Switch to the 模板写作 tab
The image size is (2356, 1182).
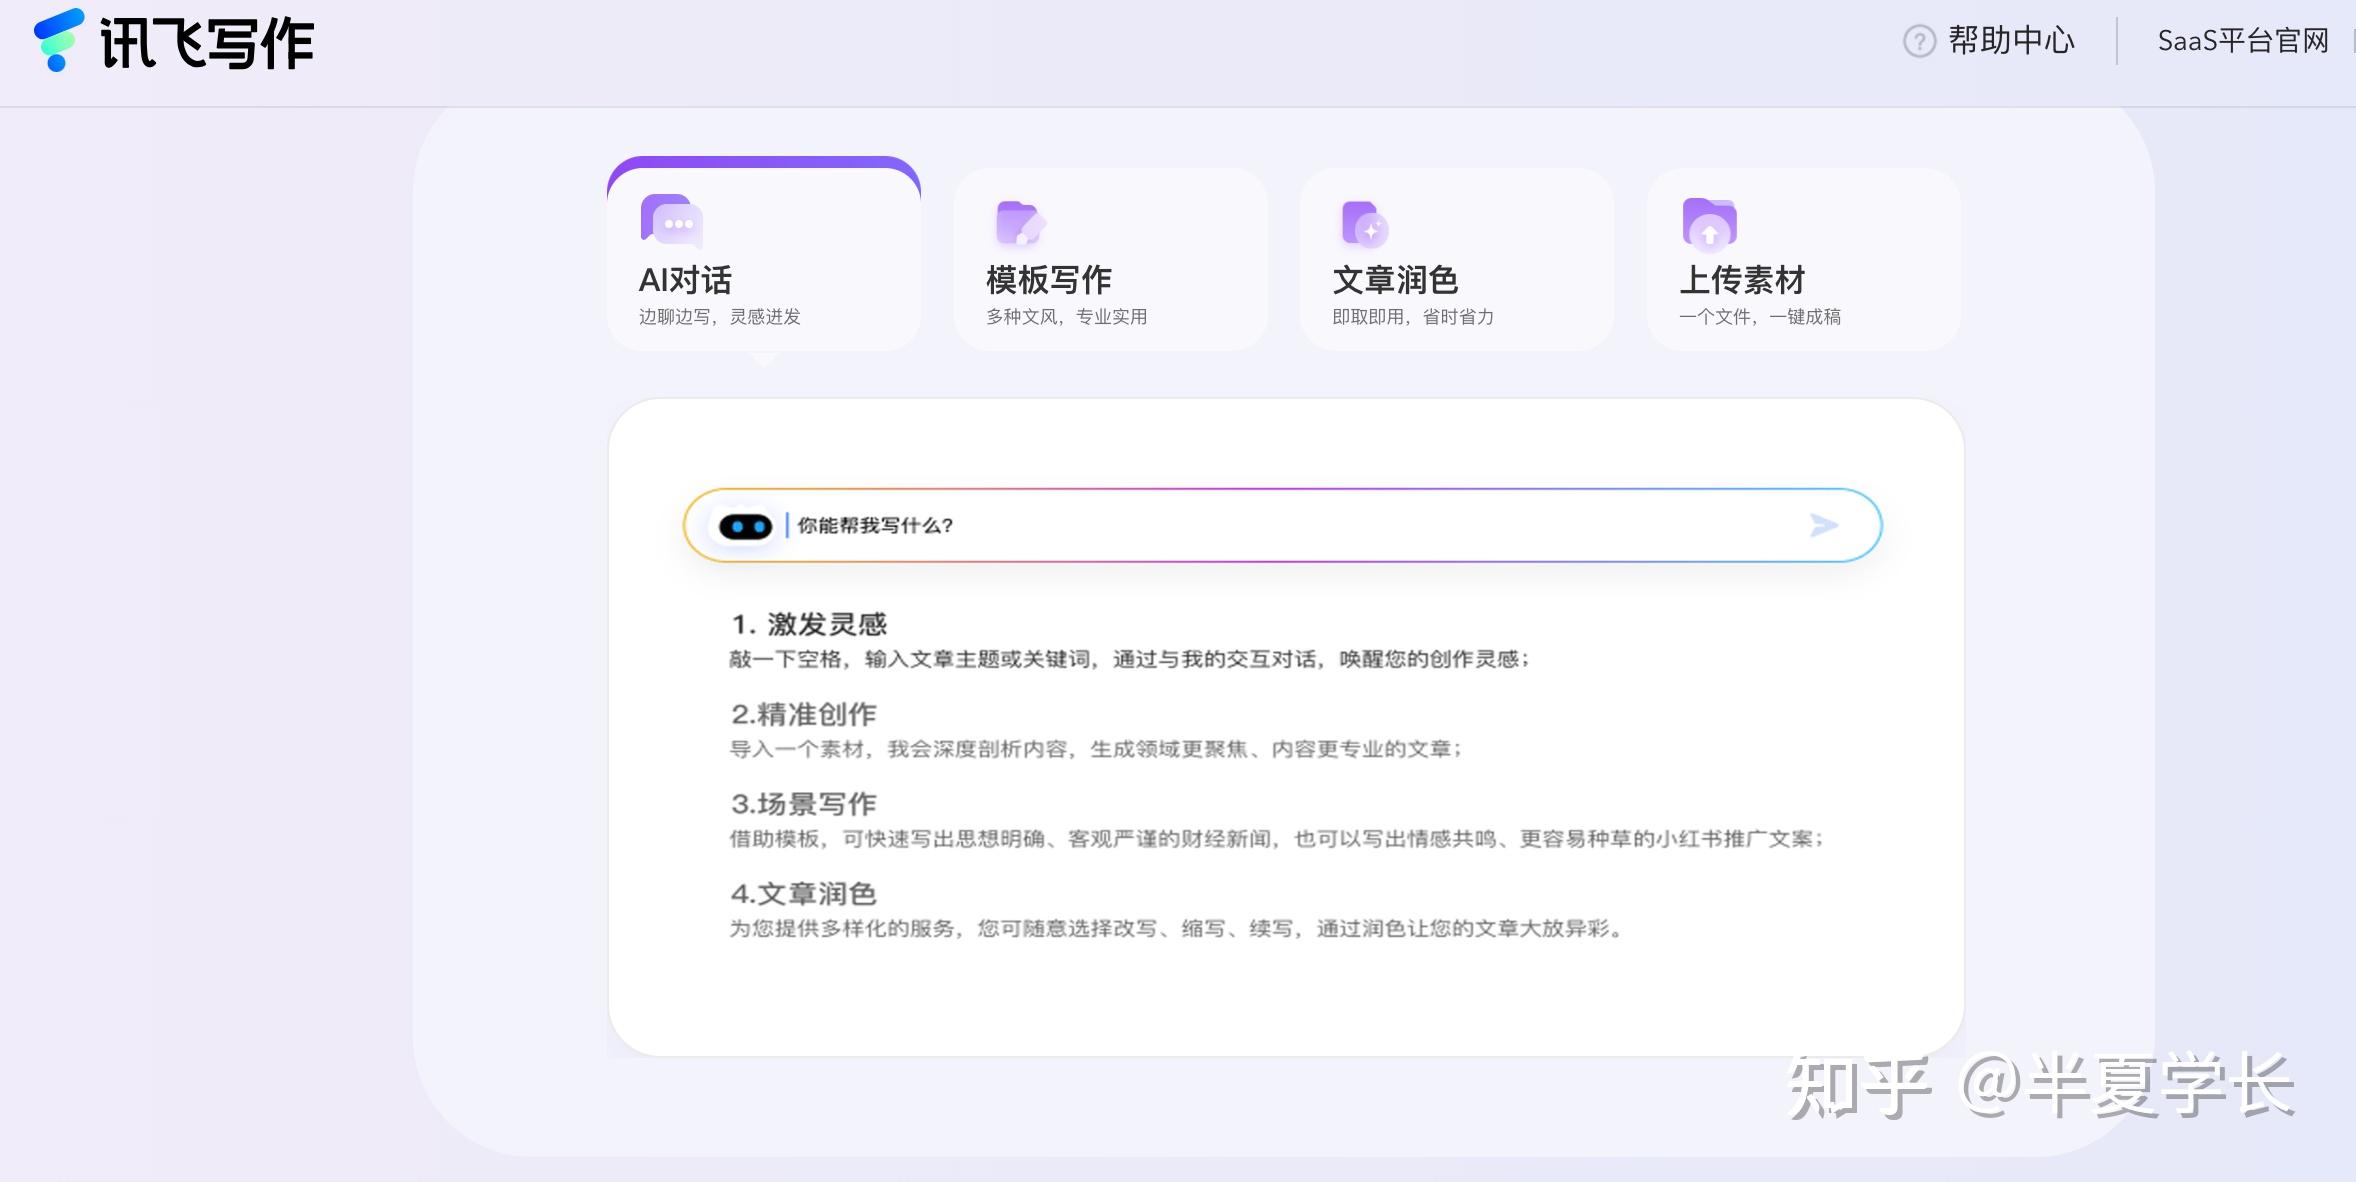(1049, 281)
